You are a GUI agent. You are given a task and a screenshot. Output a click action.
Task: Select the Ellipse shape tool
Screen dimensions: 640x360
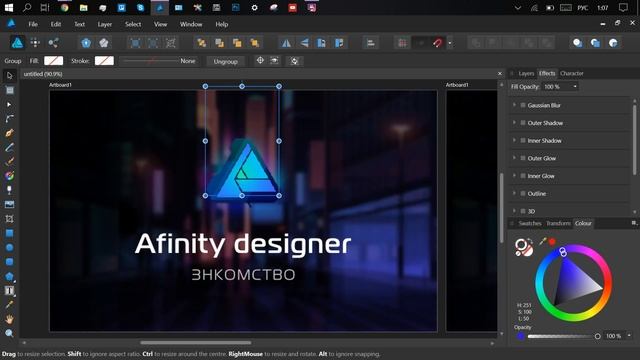pyautogui.click(x=9, y=247)
